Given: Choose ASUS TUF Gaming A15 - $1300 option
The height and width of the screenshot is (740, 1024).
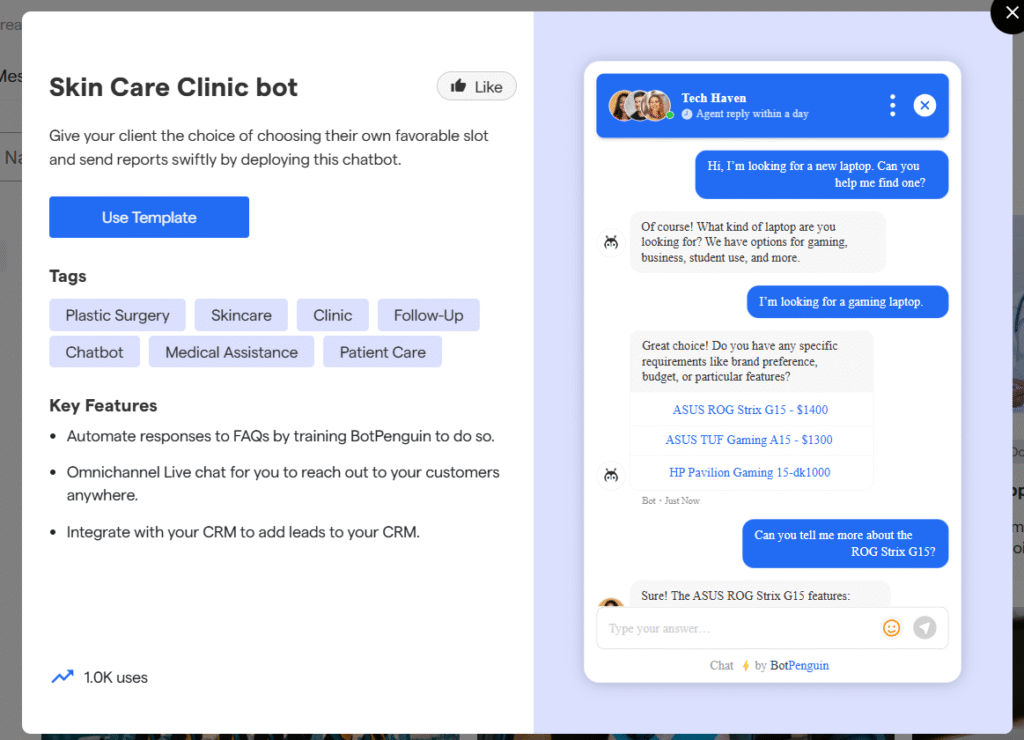Looking at the screenshot, I should coord(750,440).
